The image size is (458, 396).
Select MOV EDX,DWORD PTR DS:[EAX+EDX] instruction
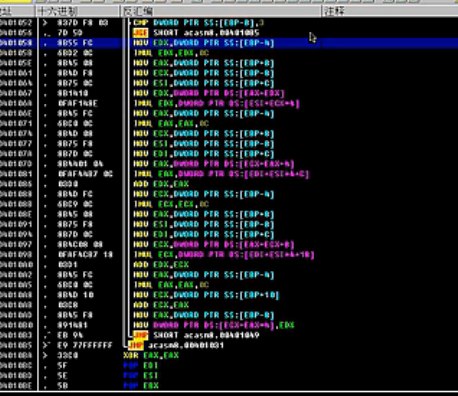pyautogui.click(x=209, y=93)
